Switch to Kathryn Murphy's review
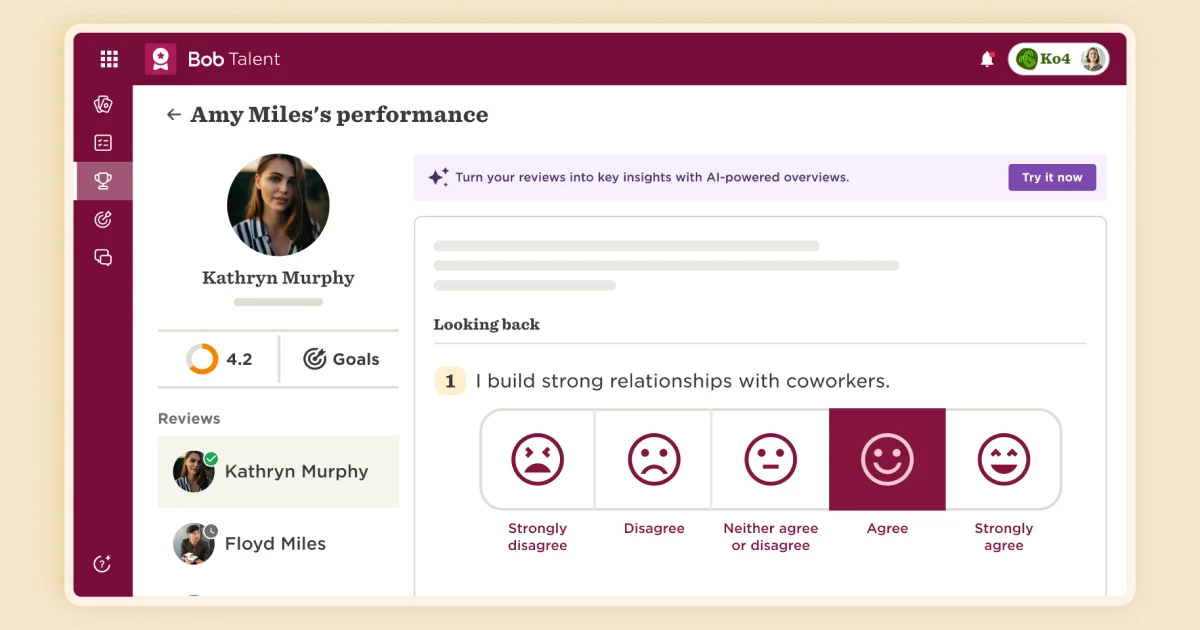Image resolution: width=1200 pixels, height=630 pixels. pyautogui.click(x=277, y=471)
